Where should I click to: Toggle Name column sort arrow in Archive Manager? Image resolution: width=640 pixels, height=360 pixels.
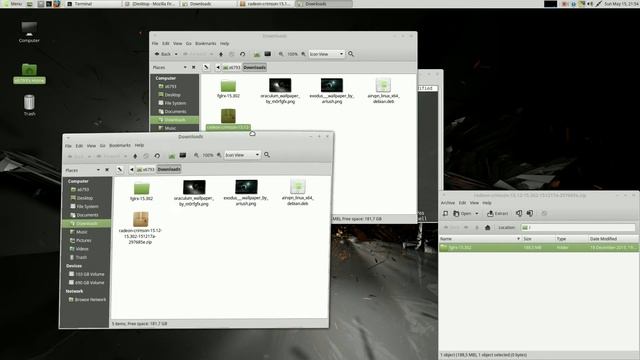click(518, 239)
